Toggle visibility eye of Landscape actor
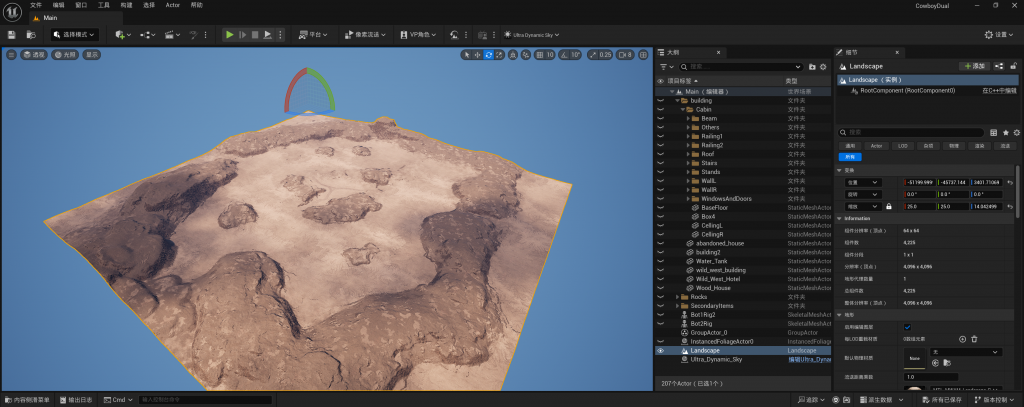 [x=660, y=351]
